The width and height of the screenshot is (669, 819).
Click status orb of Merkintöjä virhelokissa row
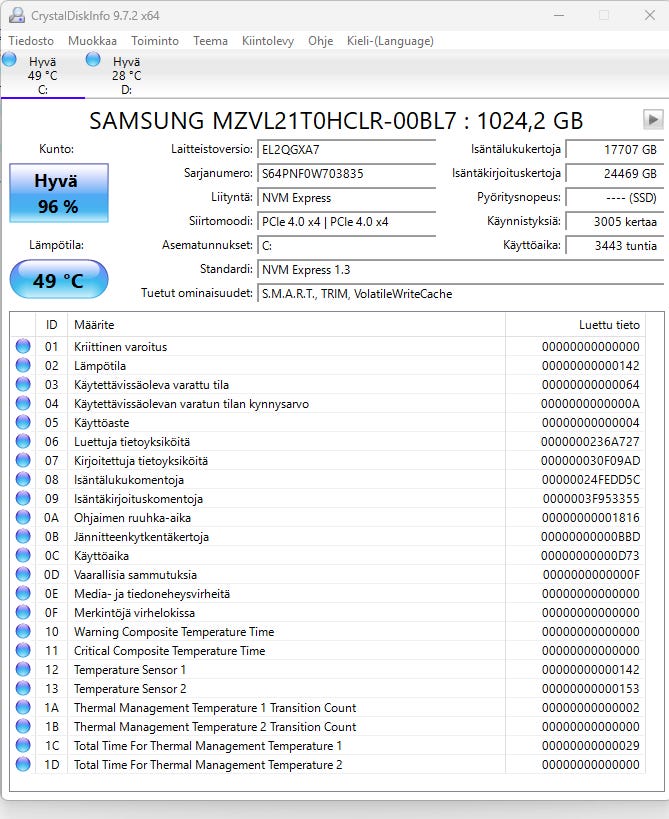23,612
